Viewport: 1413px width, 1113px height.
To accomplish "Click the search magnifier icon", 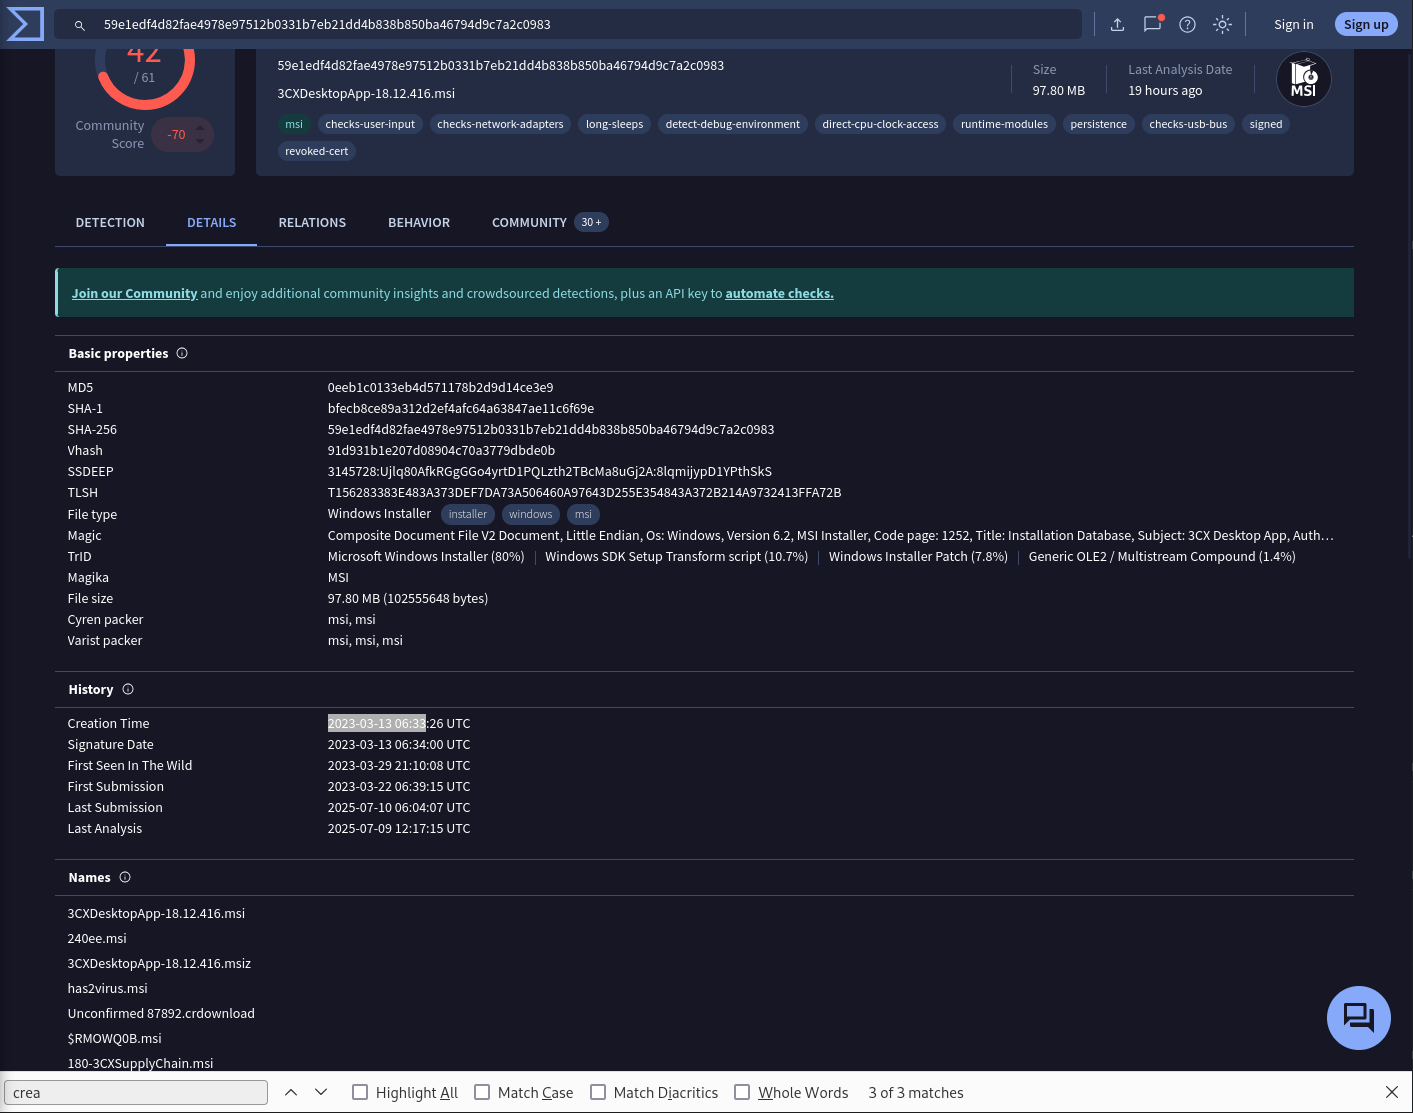I will [x=80, y=25].
